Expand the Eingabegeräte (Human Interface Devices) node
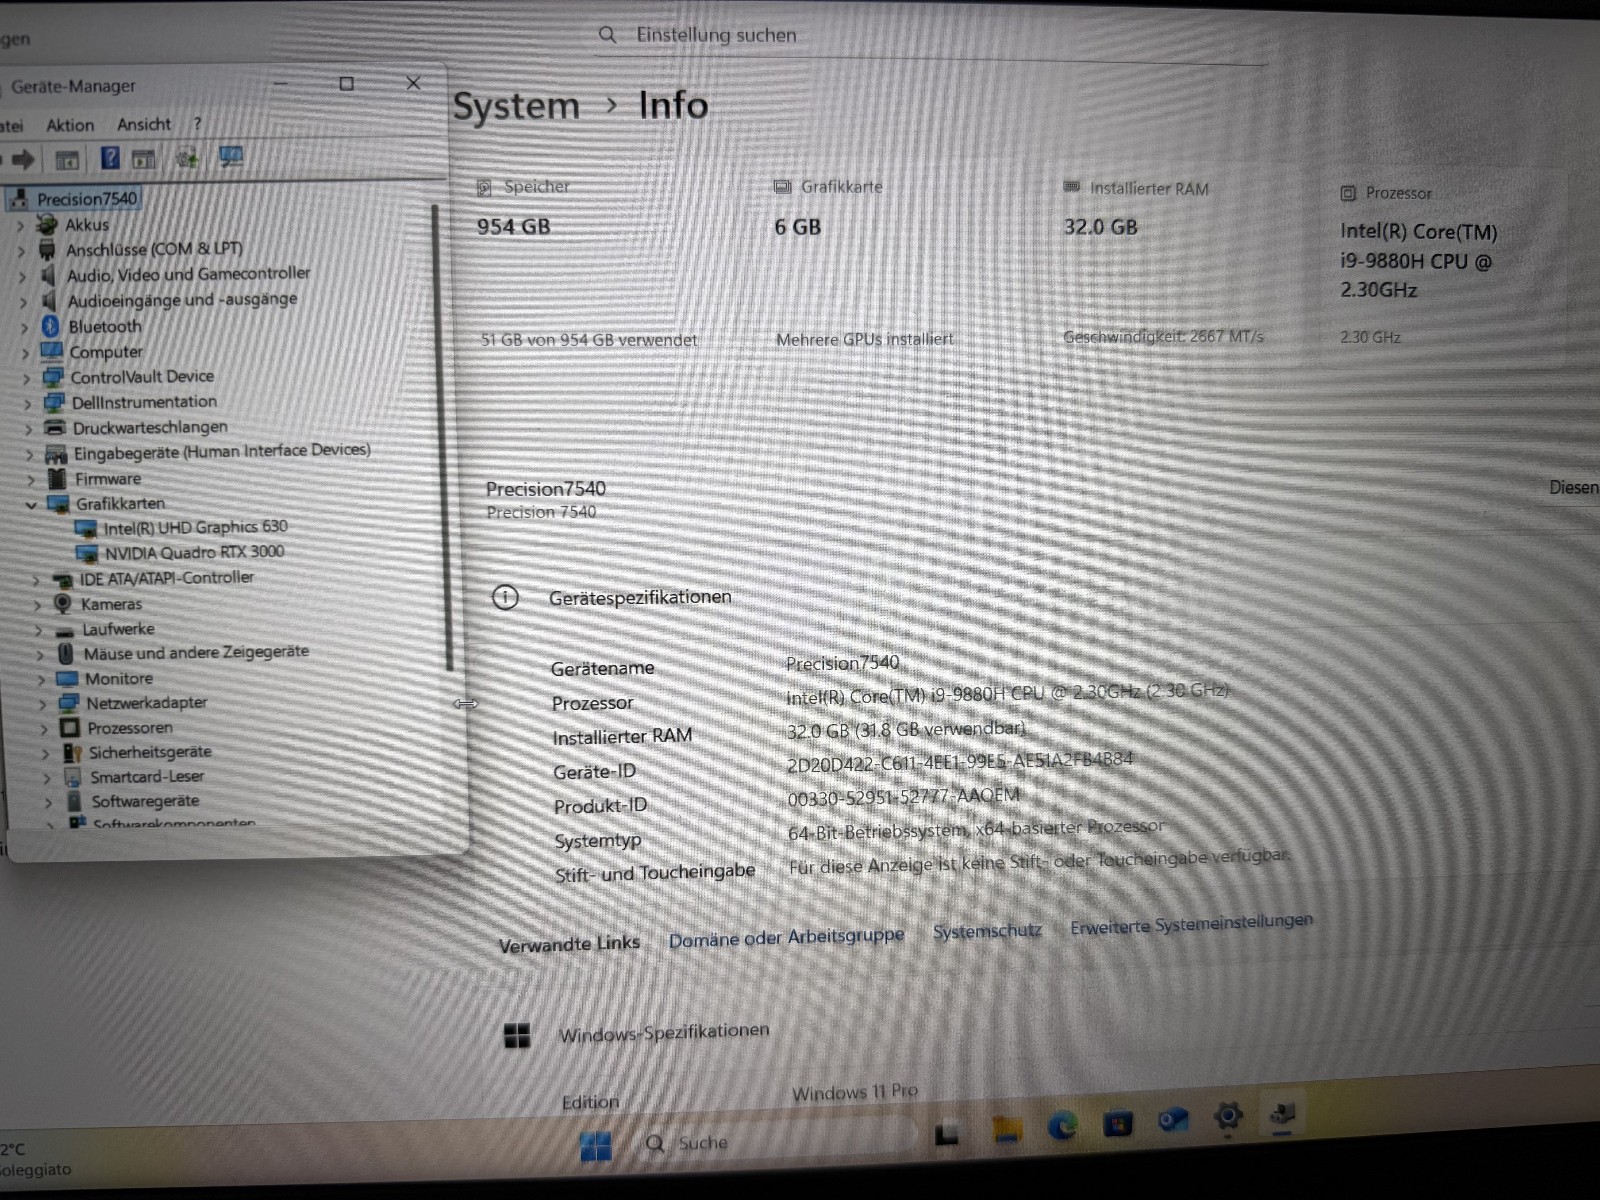Image resolution: width=1600 pixels, height=1200 pixels. pyautogui.click(x=29, y=454)
